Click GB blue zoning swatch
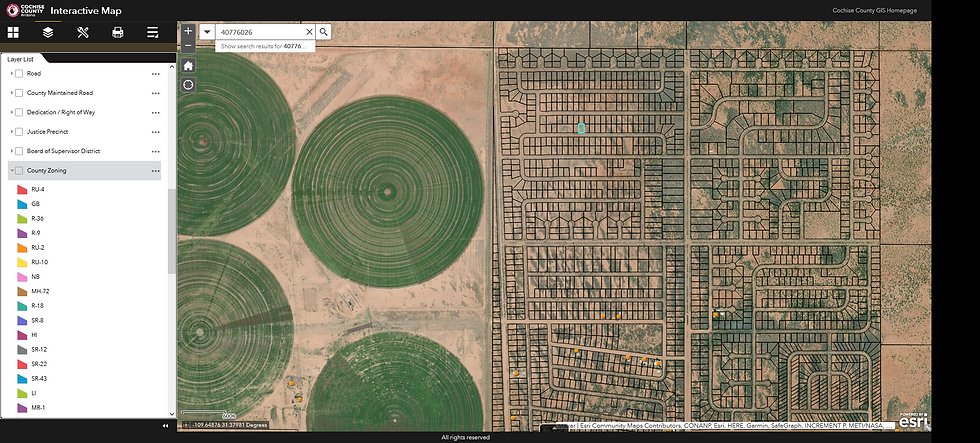This screenshot has width=980, height=443. tap(22, 204)
